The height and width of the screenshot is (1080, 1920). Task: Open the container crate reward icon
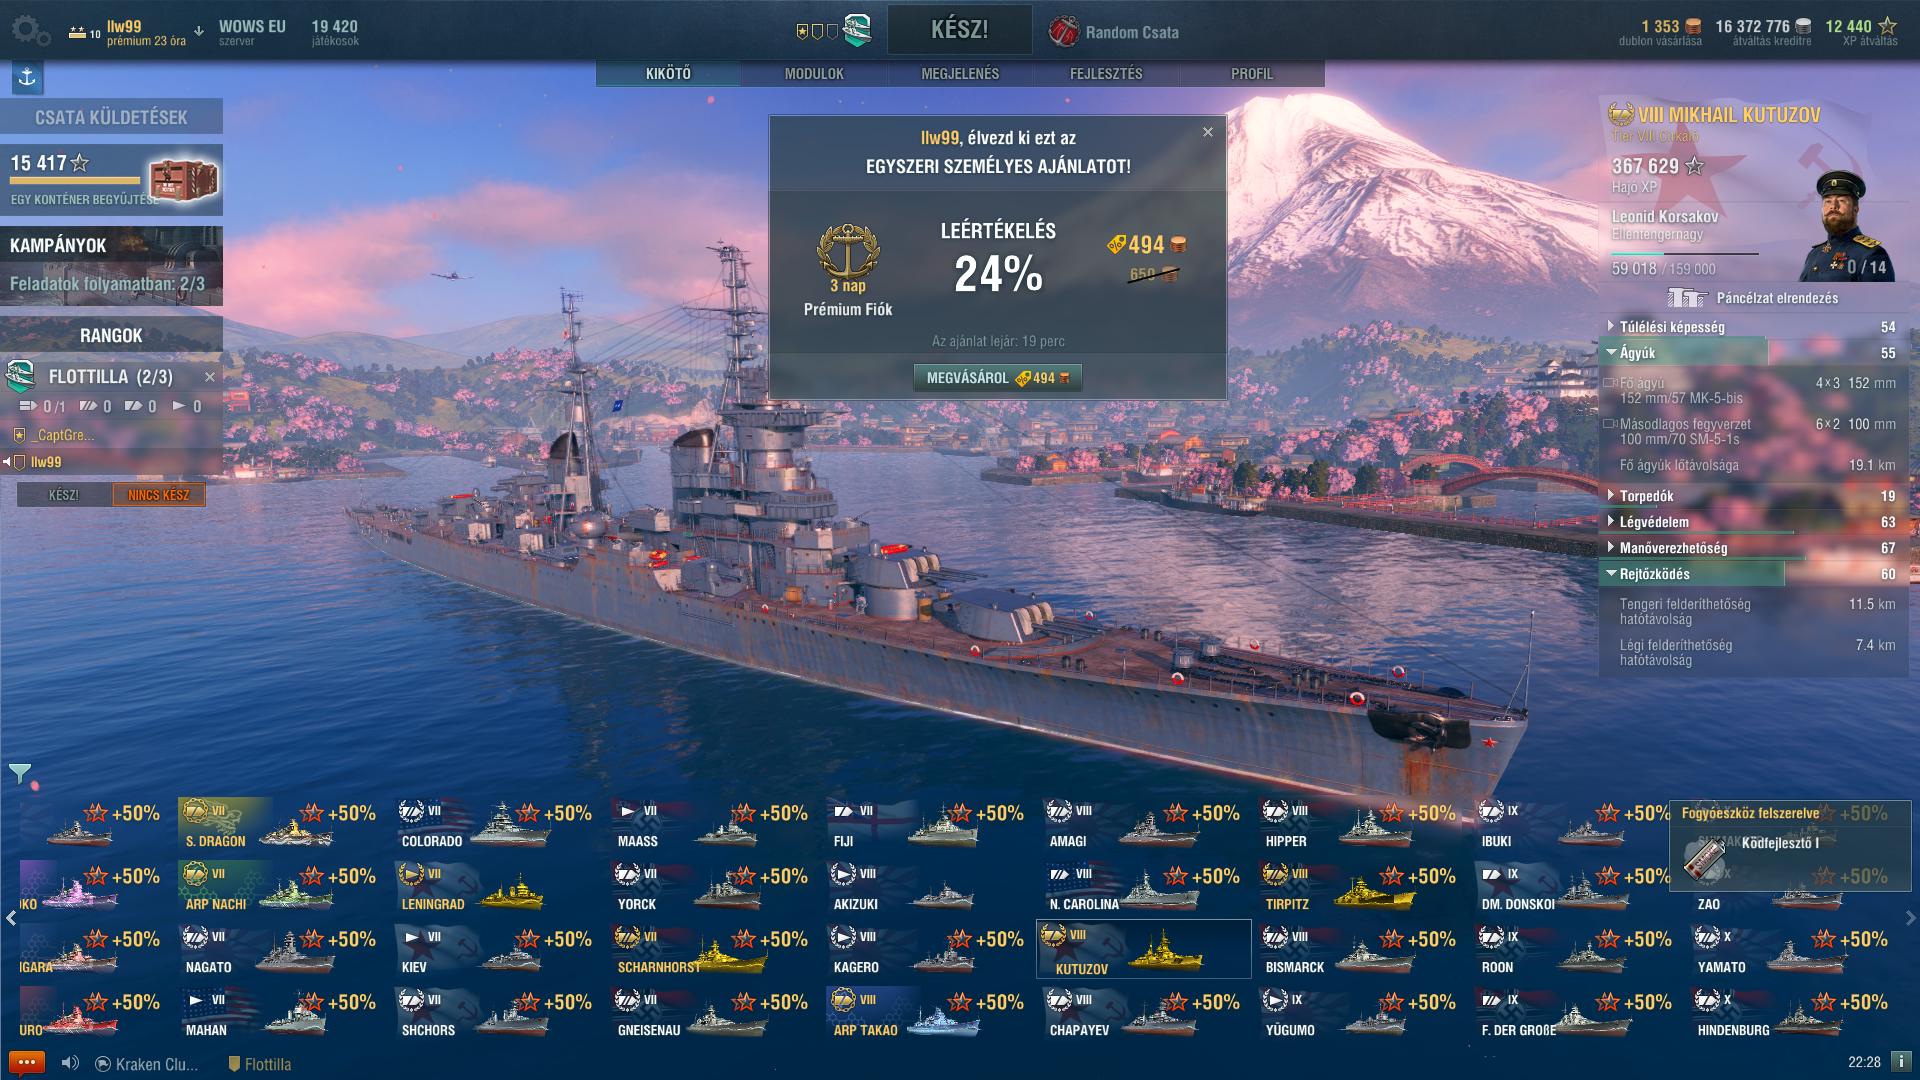183,180
